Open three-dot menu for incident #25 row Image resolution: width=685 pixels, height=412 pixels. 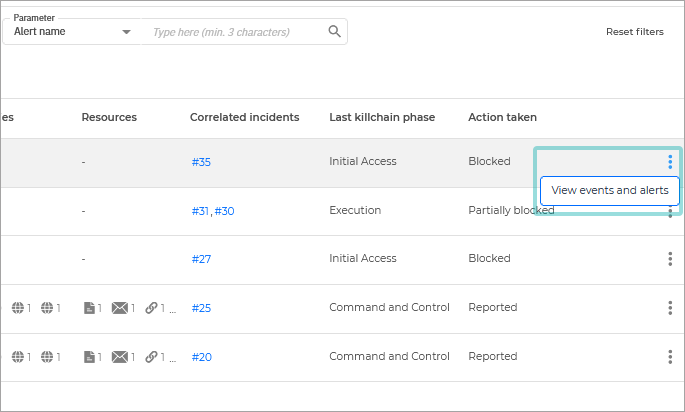[670, 308]
